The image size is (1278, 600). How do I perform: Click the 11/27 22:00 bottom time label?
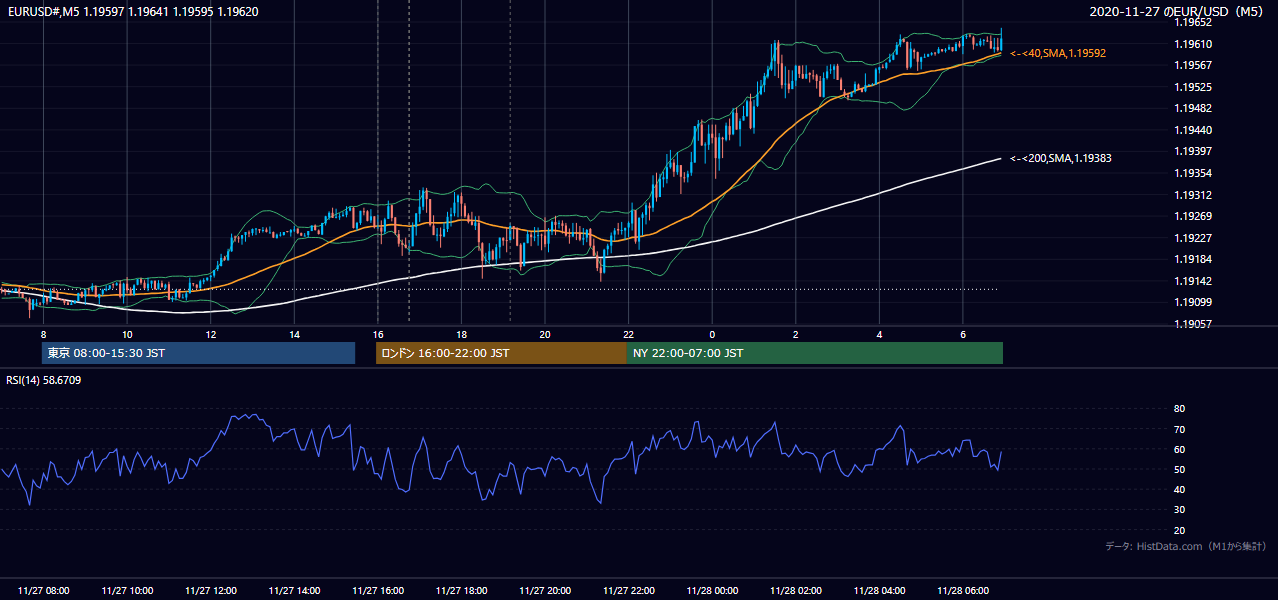click(629, 591)
